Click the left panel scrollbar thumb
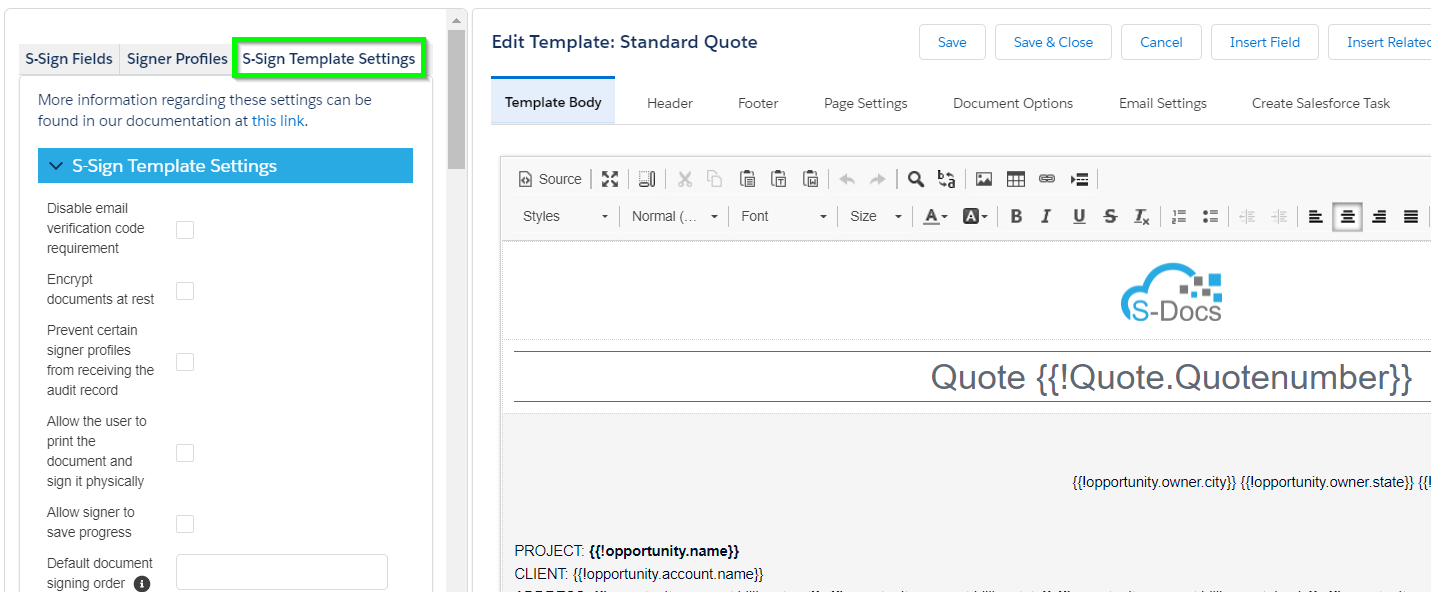The height and width of the screenshot is (592, 1431). click(x=457, y=100)
